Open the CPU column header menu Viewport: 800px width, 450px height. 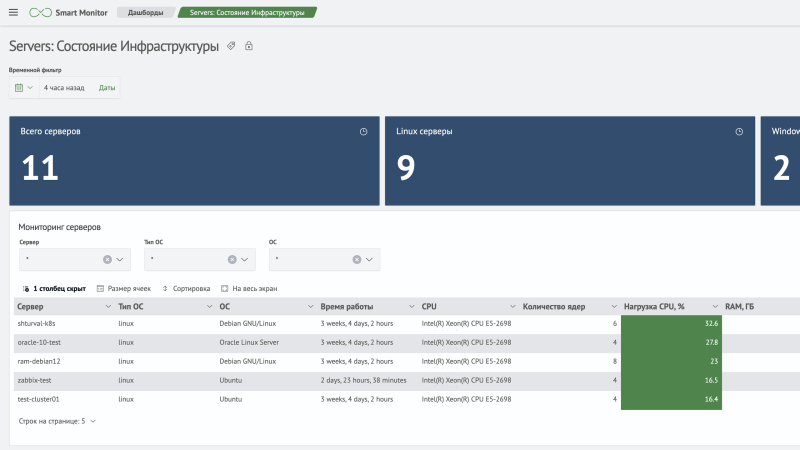click(x=512, y=307)
